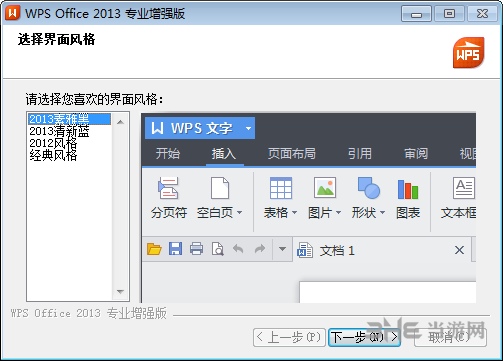The image size is (503, 361).
Task: Open the 引用 ribbon tab
Action: coord(360,154)
